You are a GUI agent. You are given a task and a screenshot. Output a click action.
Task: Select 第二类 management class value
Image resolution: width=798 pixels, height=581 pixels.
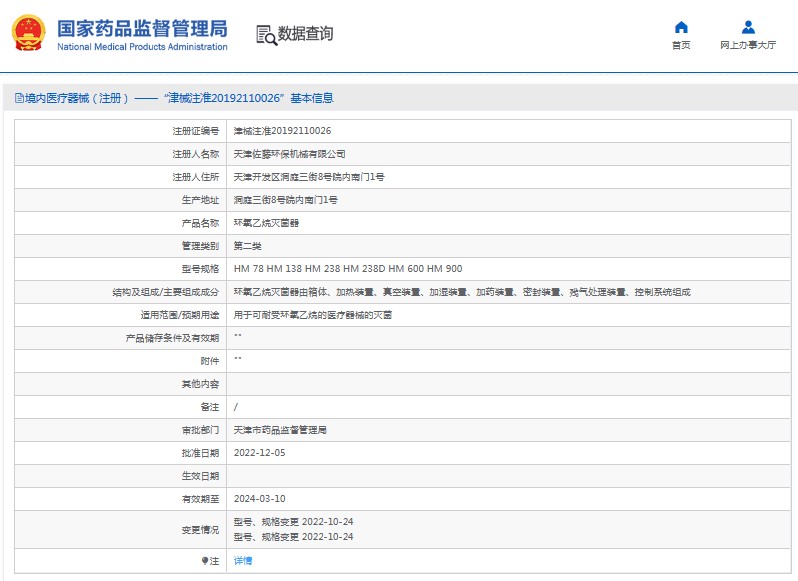click(x=247, y=246)
